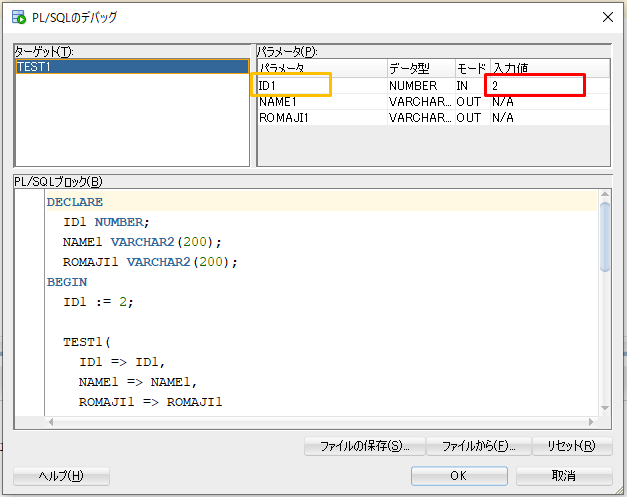Click the リセット(R) button
This screenshot has width=627, height=497.
click(x=572, y=446)
